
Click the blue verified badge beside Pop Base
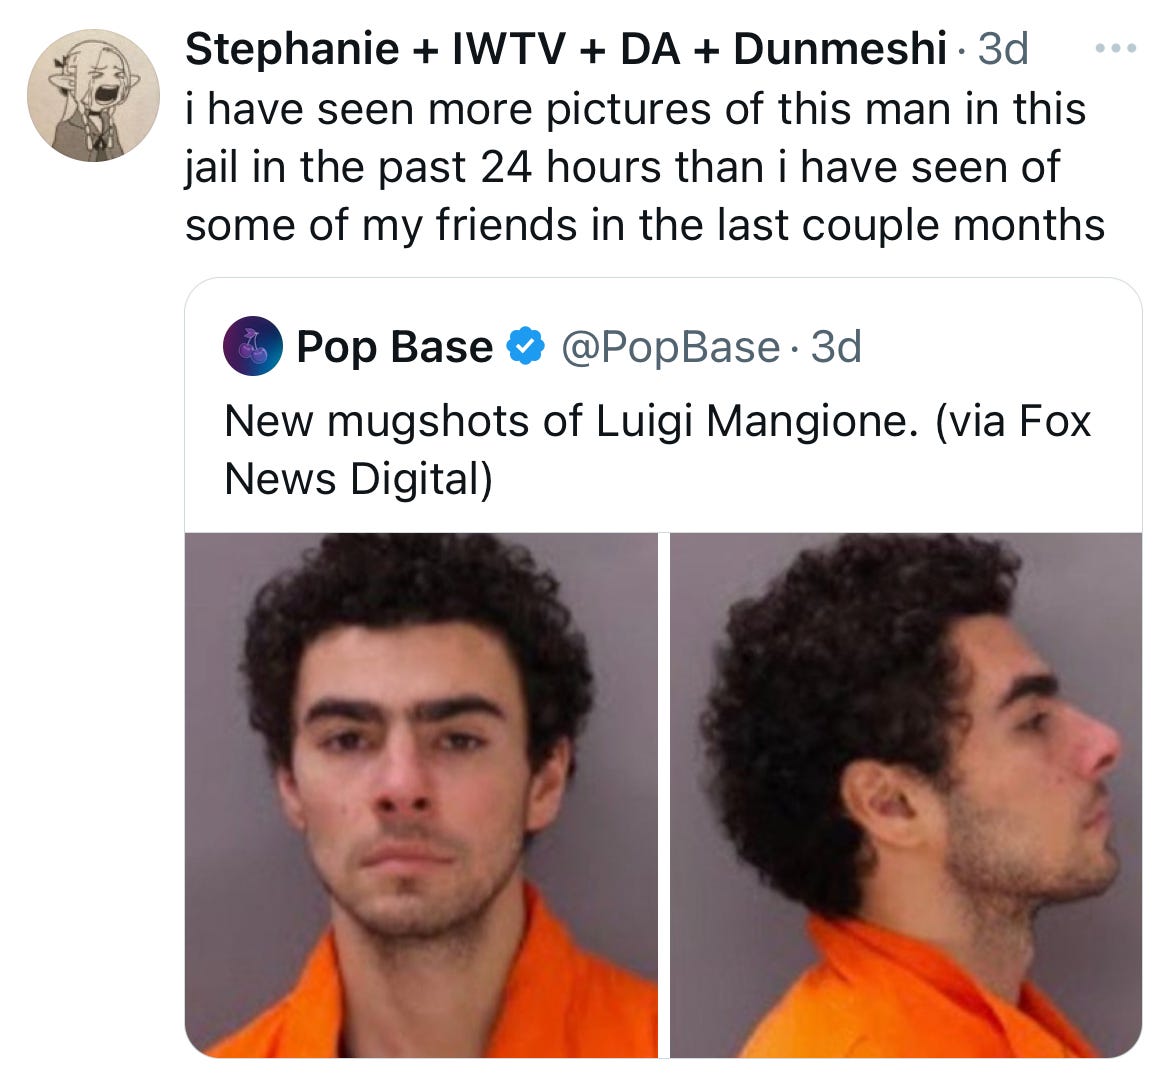coord(526,346)
